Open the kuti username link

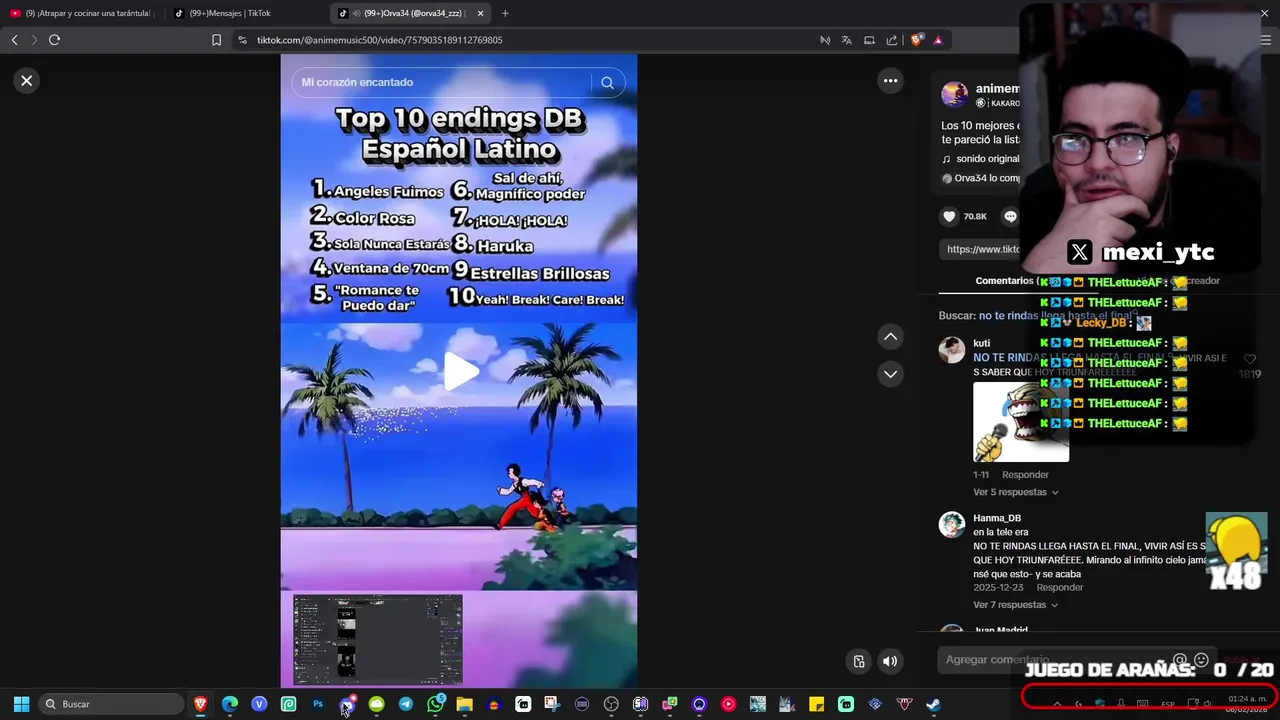981,343
